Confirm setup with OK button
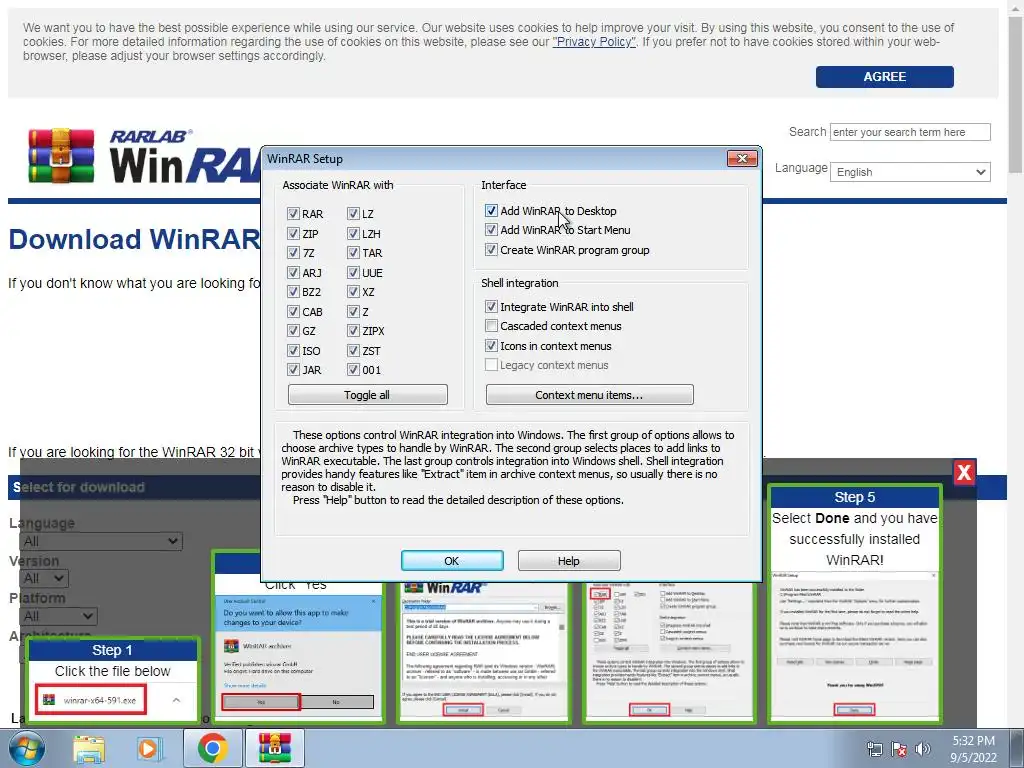 pyautogui.click(x=452, y=560)
